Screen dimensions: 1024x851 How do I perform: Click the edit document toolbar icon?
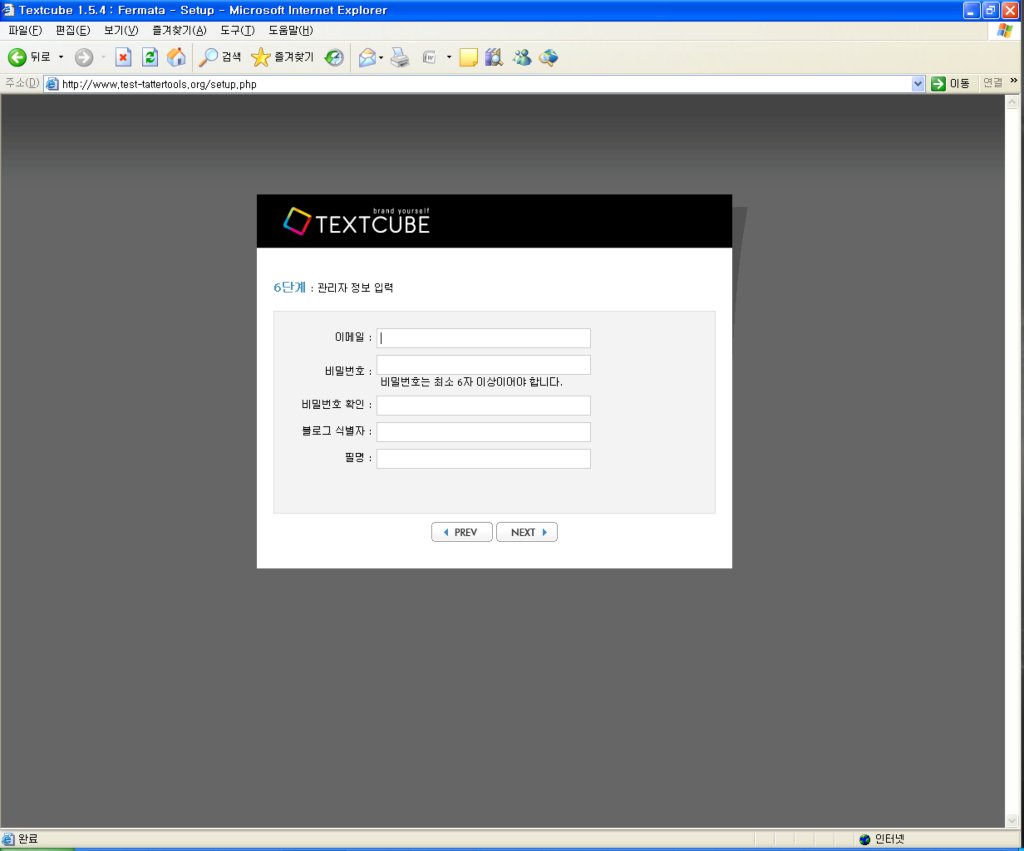point(429,57)
